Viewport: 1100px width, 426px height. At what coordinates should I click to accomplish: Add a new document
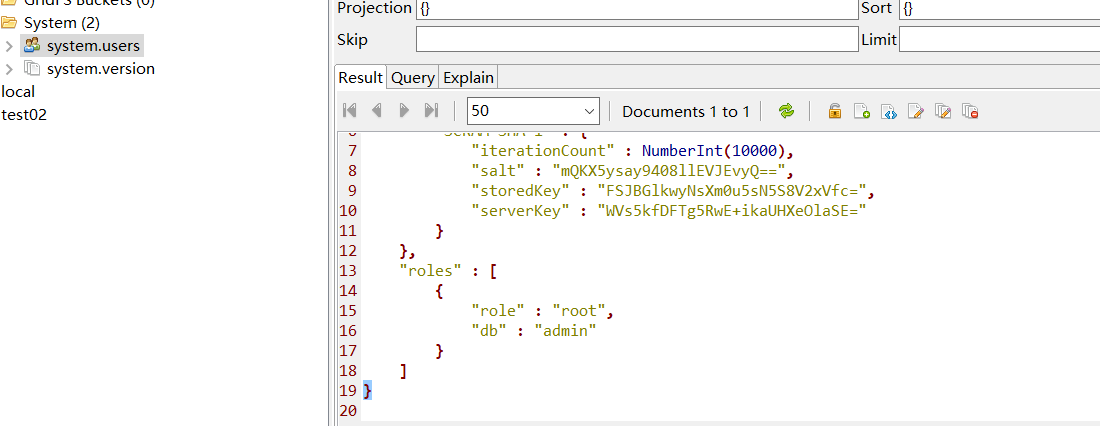[x=861, y=111]
